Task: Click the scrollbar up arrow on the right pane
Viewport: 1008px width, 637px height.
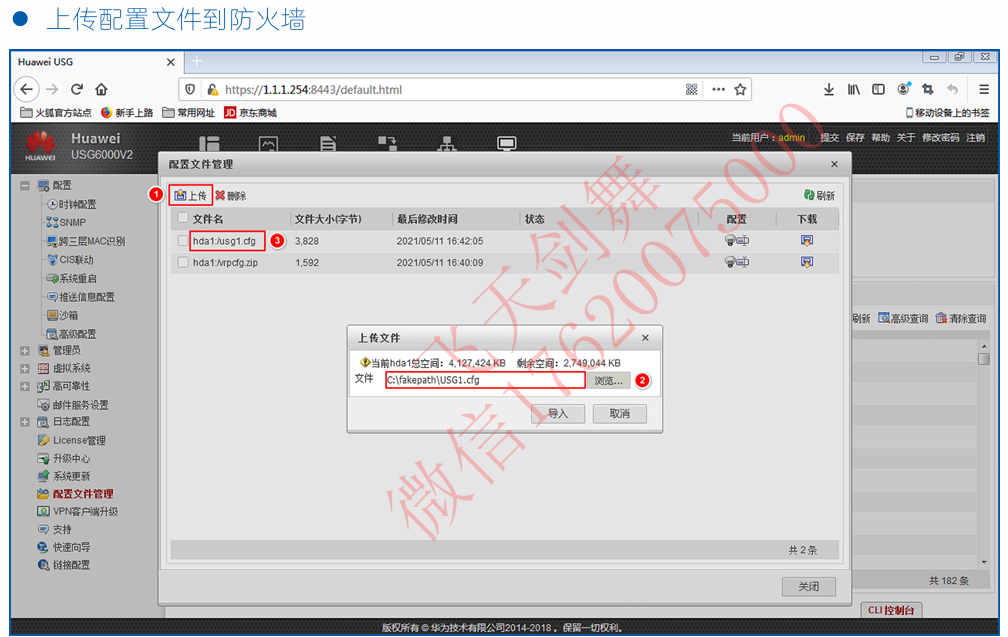Action: (x=984, y=346)
